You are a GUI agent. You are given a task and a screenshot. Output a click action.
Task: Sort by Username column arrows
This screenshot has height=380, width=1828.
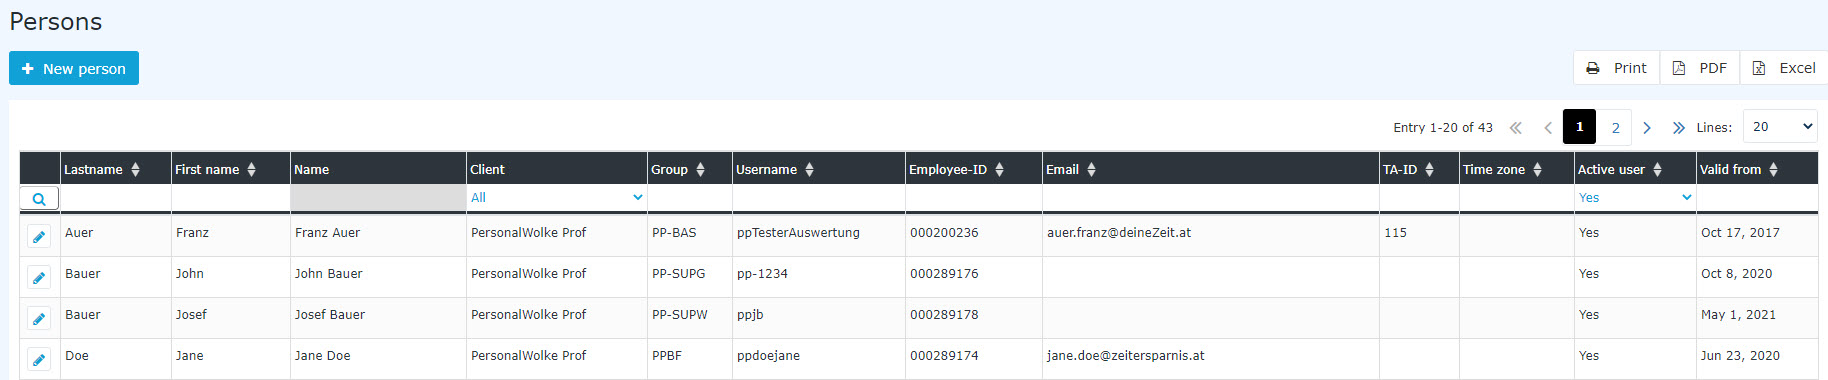pos(810,170)
